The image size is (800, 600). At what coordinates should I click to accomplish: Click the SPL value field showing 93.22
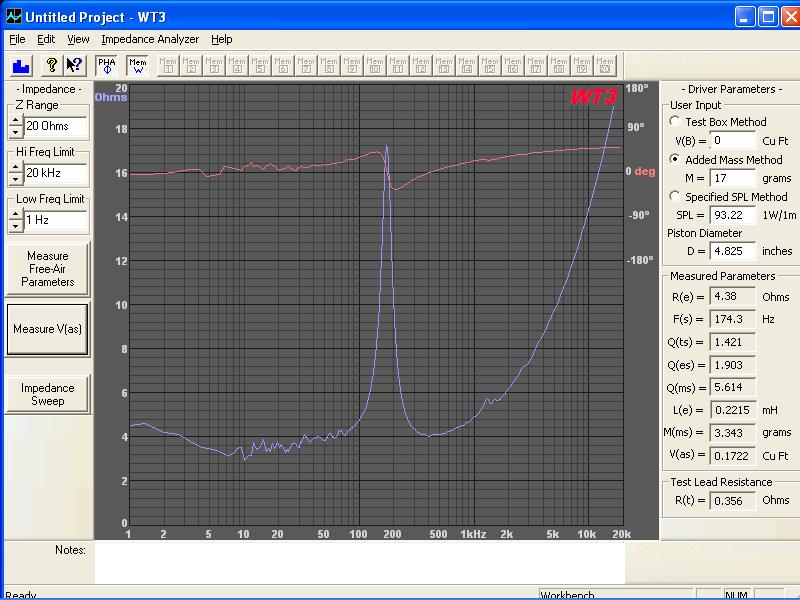click(x=732, y=215)
